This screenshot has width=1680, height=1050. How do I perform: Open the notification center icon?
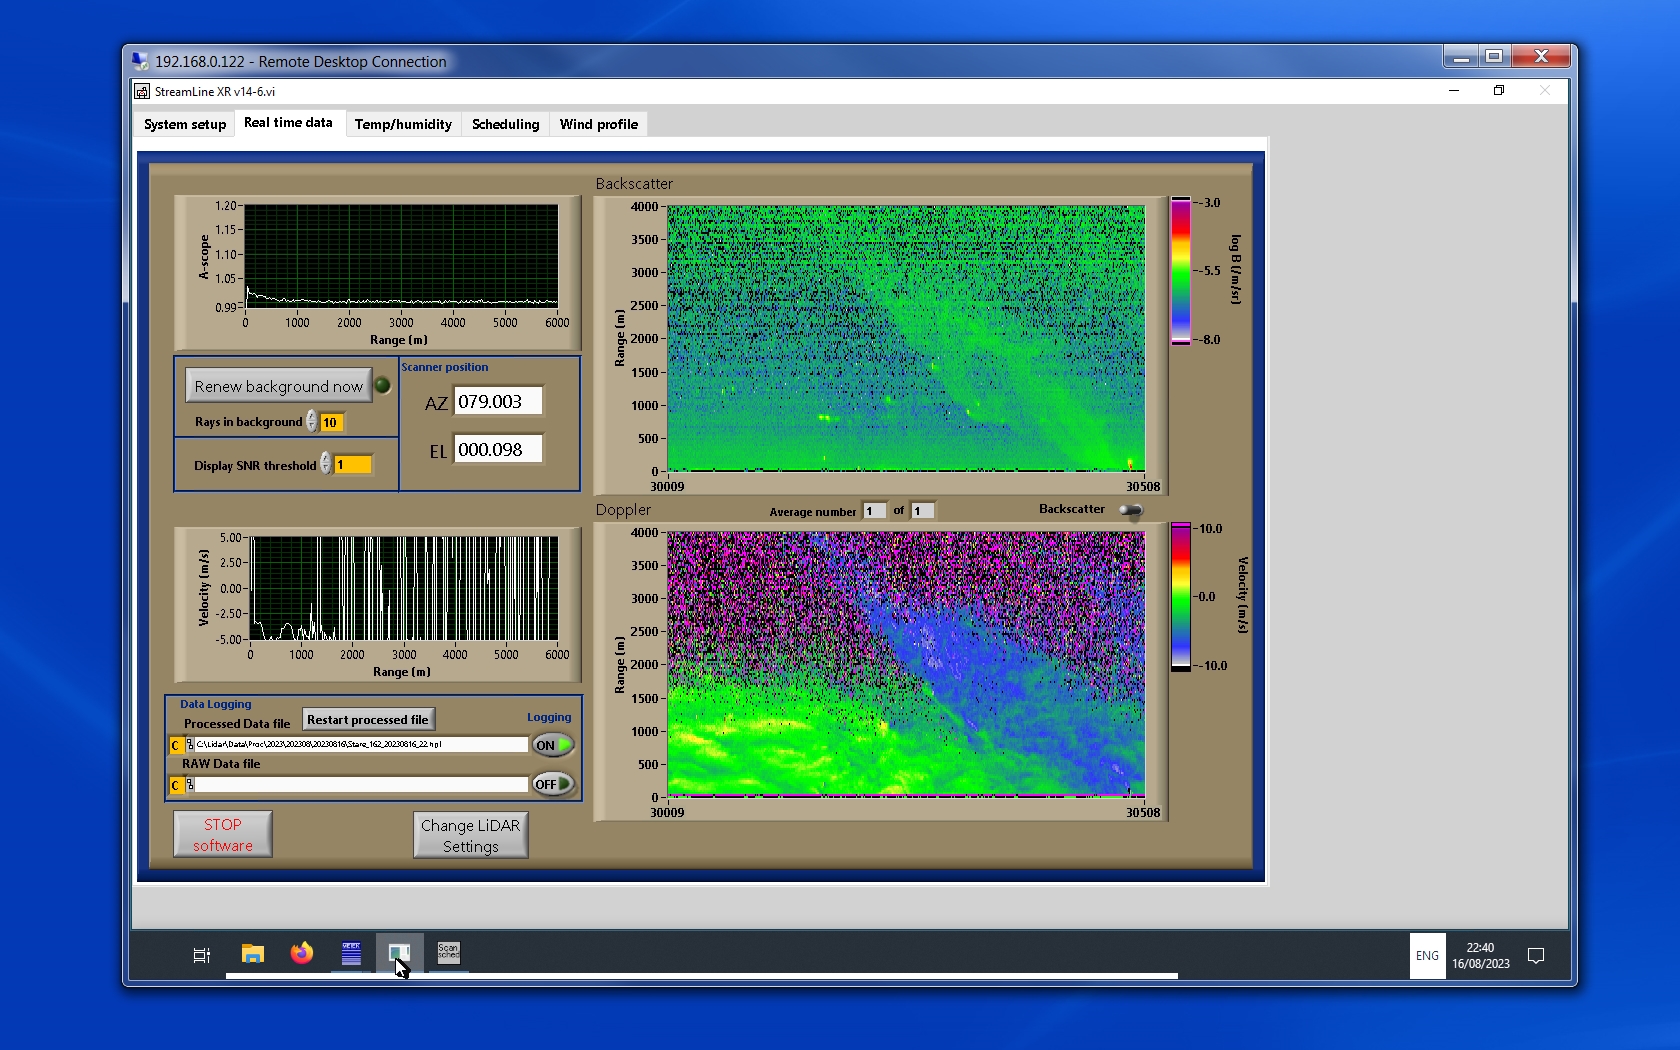click(1536, 956)
